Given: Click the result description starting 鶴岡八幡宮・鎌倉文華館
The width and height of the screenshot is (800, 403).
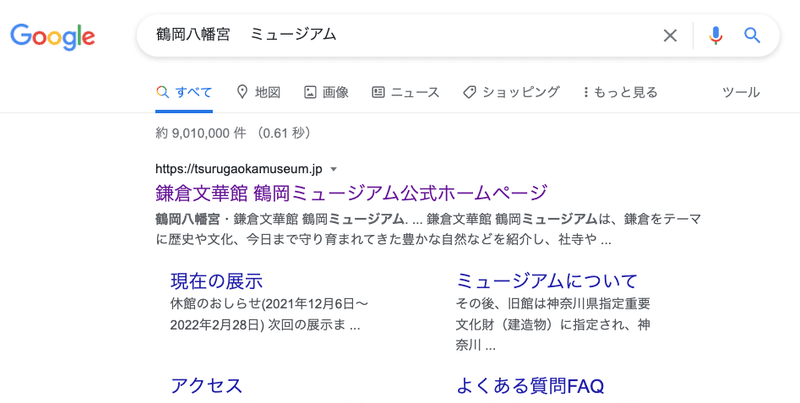Looking at the screenshot, I should pos(429,229).
